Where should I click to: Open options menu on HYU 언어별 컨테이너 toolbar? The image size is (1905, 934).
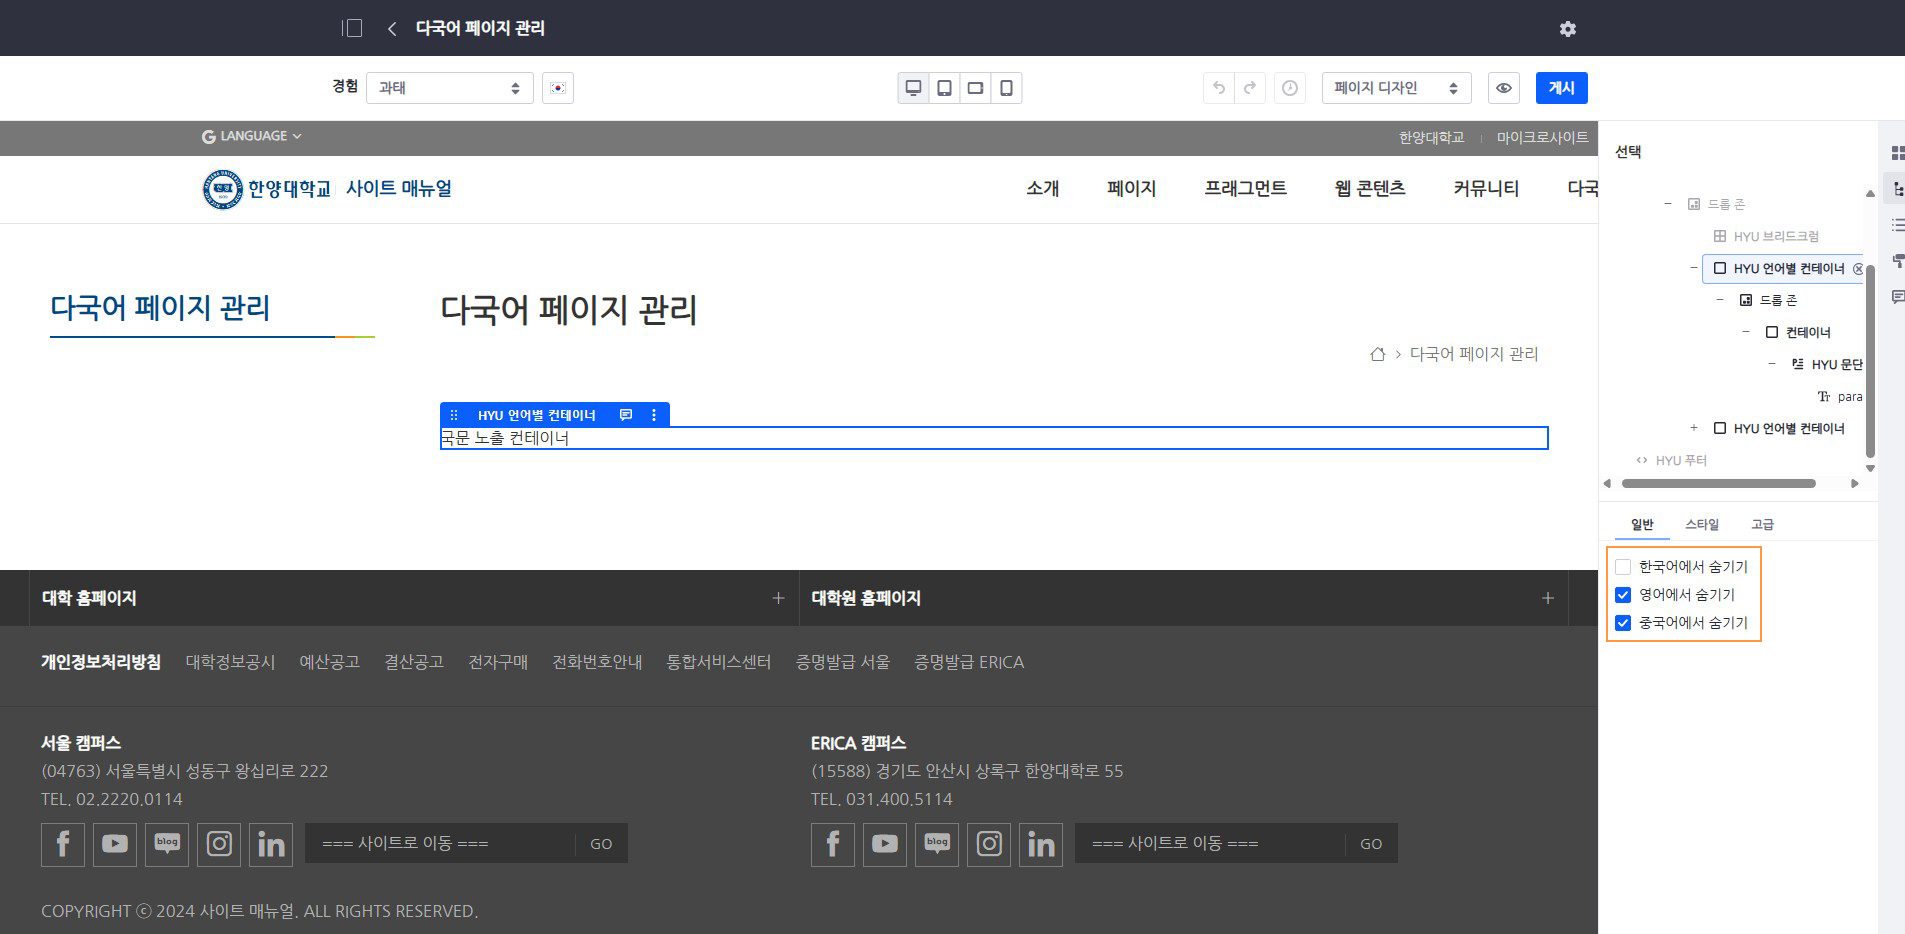(x=654, y=415)
